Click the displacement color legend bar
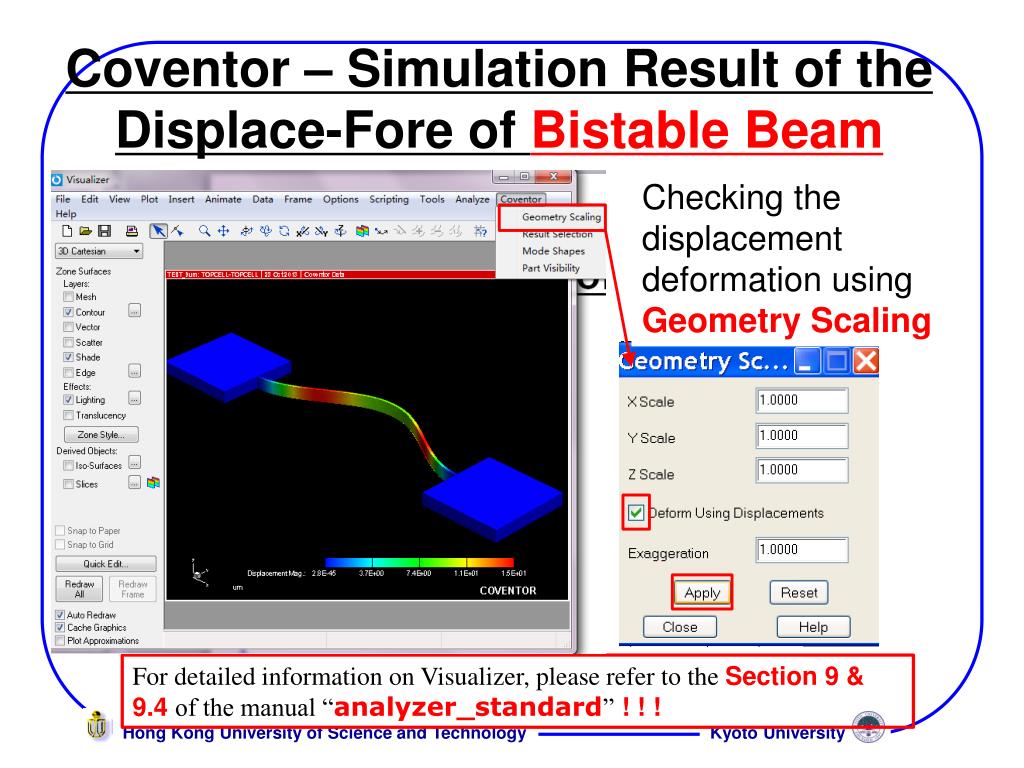This screenshot has width=1024, height=768. pyautogui.click(x=419, y=562)
